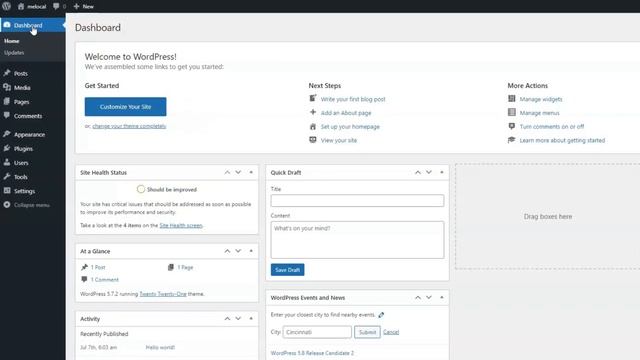Toggle WordPress Events and News panel
Viewport: 640px width, 360px height.
point(442,298)
